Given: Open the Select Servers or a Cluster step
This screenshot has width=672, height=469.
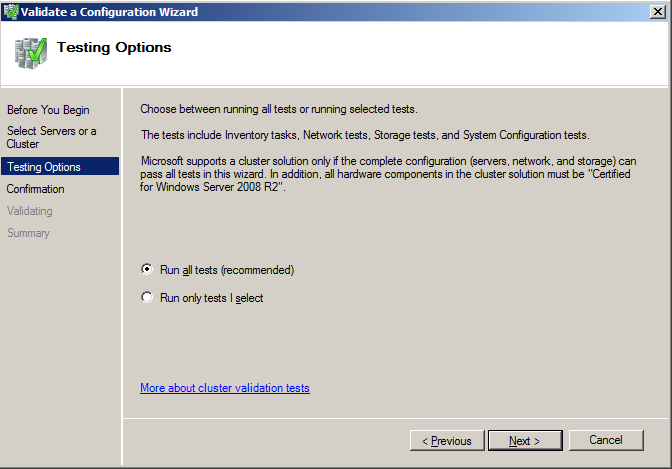Looking at the screenshot, I should tap(52, 137).
